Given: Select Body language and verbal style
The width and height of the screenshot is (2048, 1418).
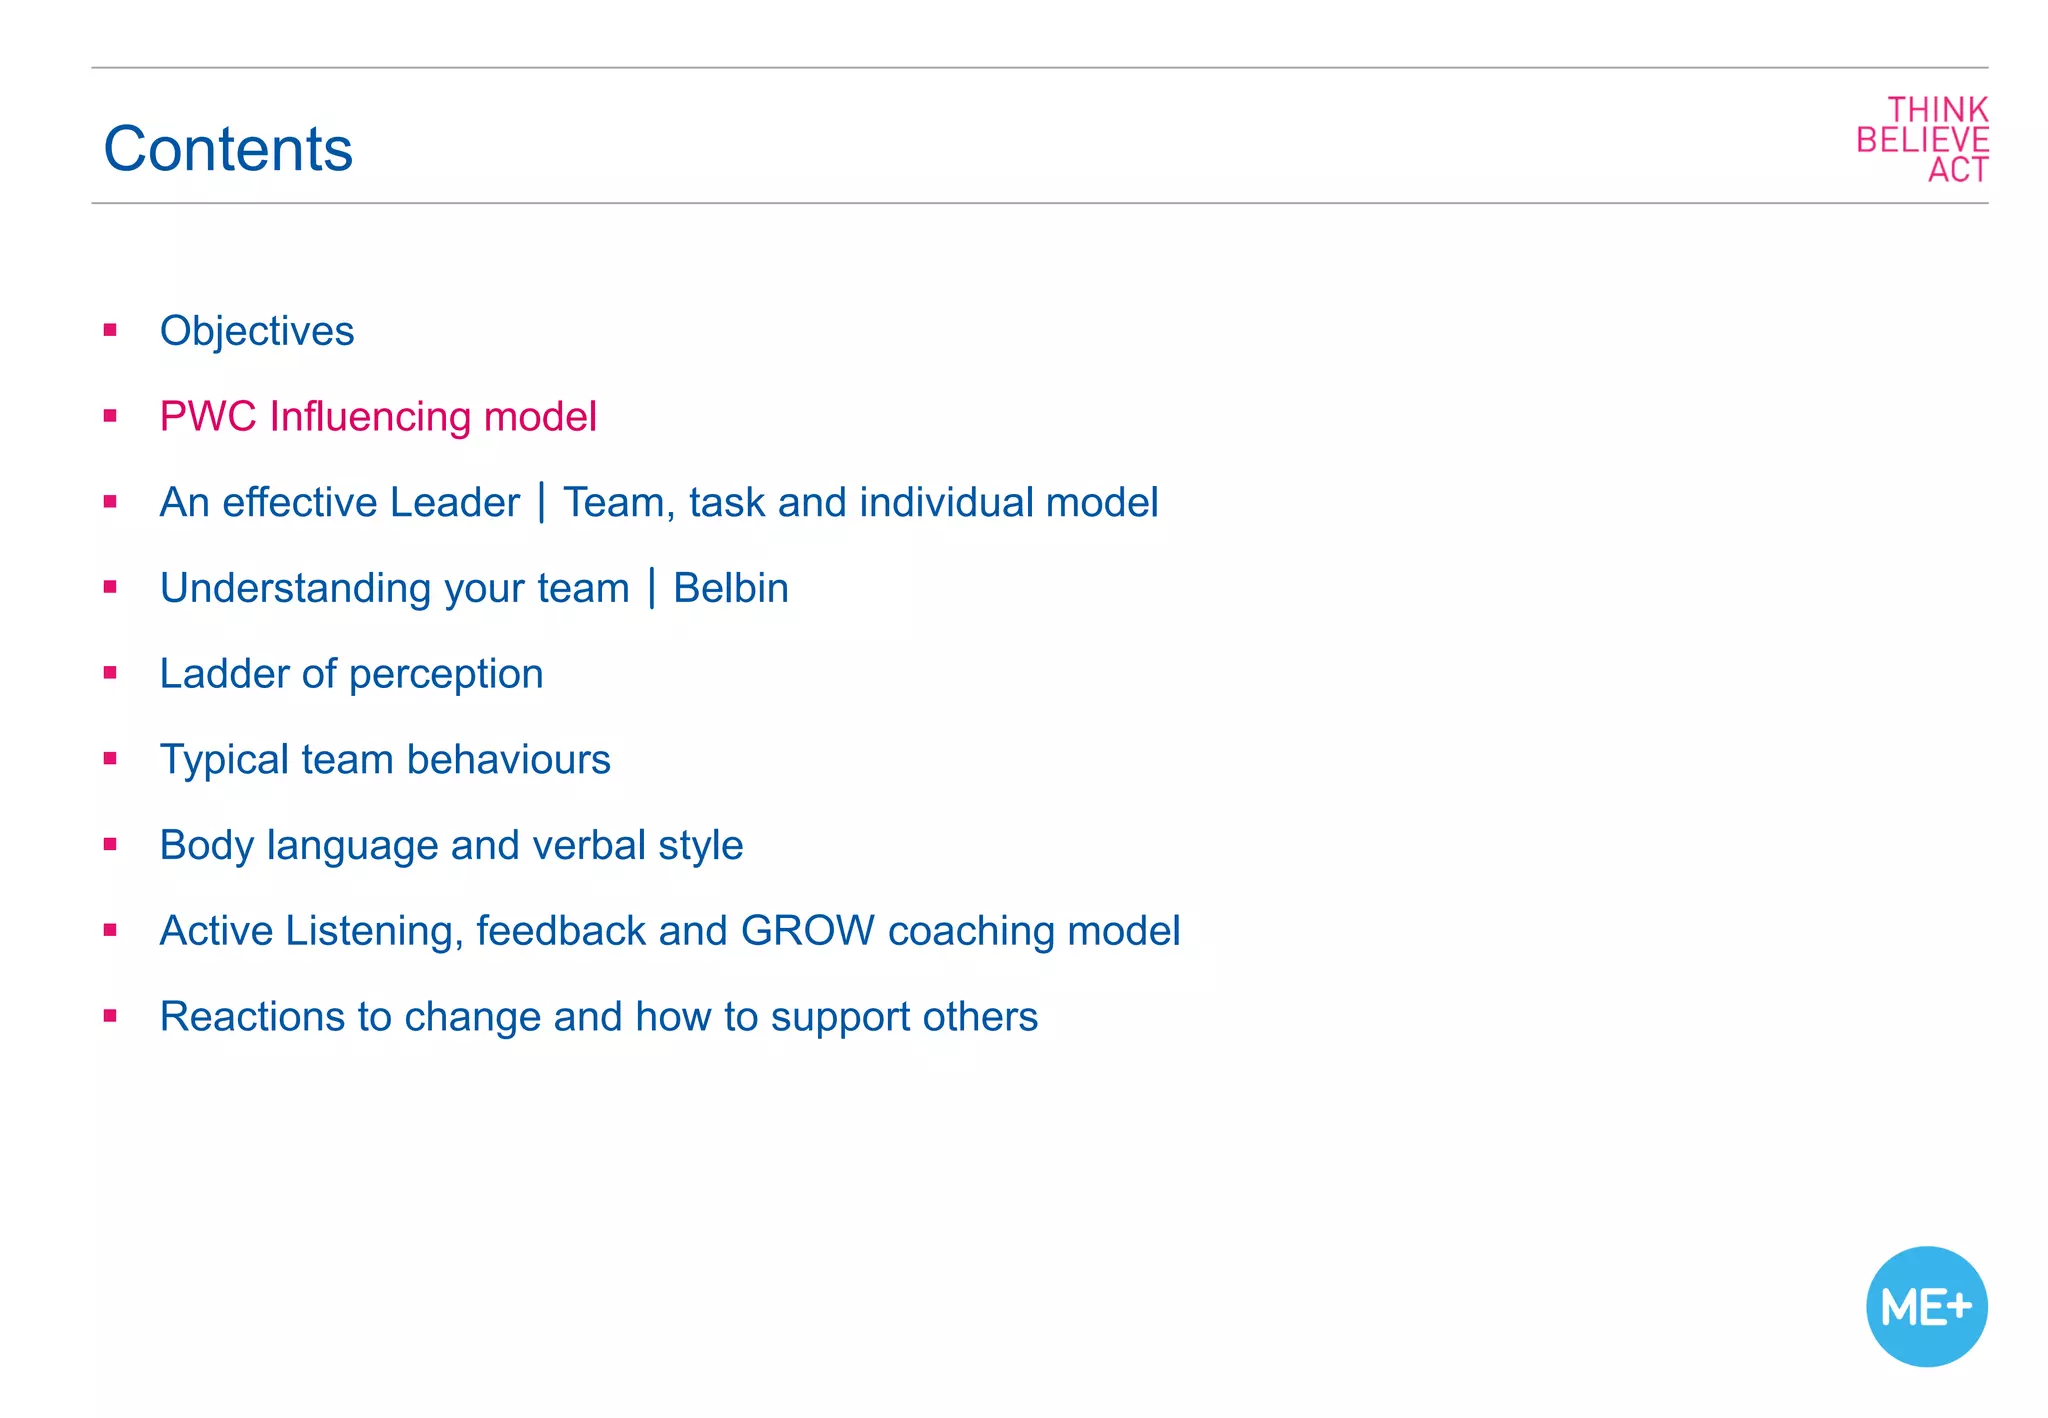Looking at the screenshot, I should point(451,846).
